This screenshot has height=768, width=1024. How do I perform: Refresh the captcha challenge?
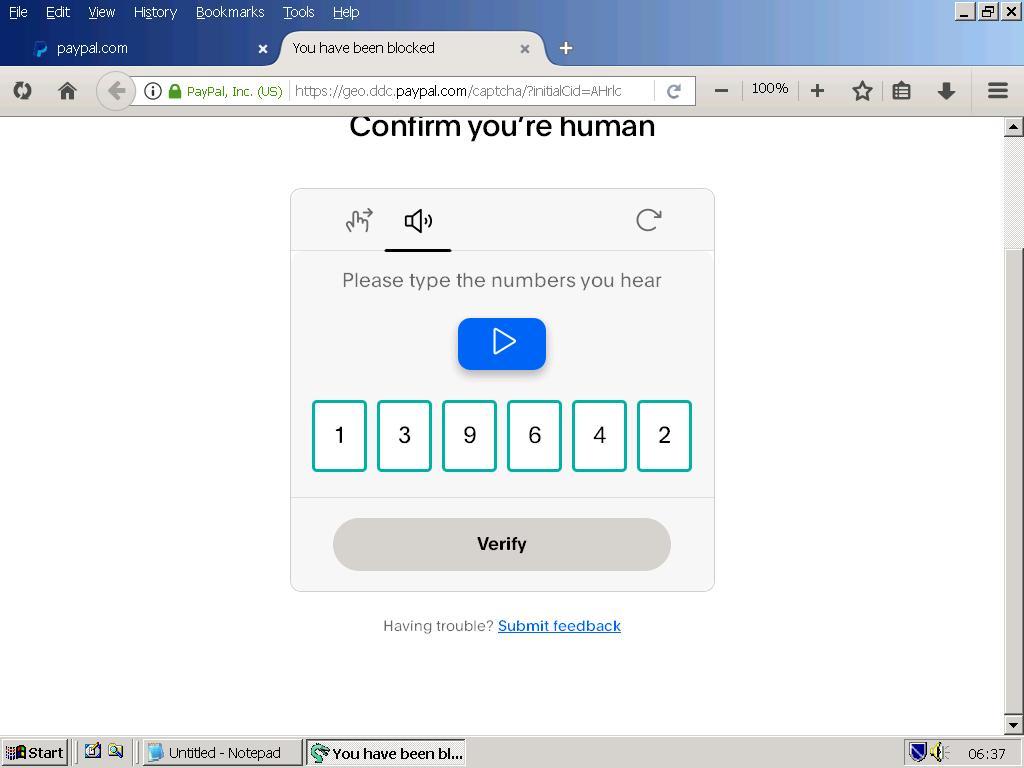coord(648,220)
